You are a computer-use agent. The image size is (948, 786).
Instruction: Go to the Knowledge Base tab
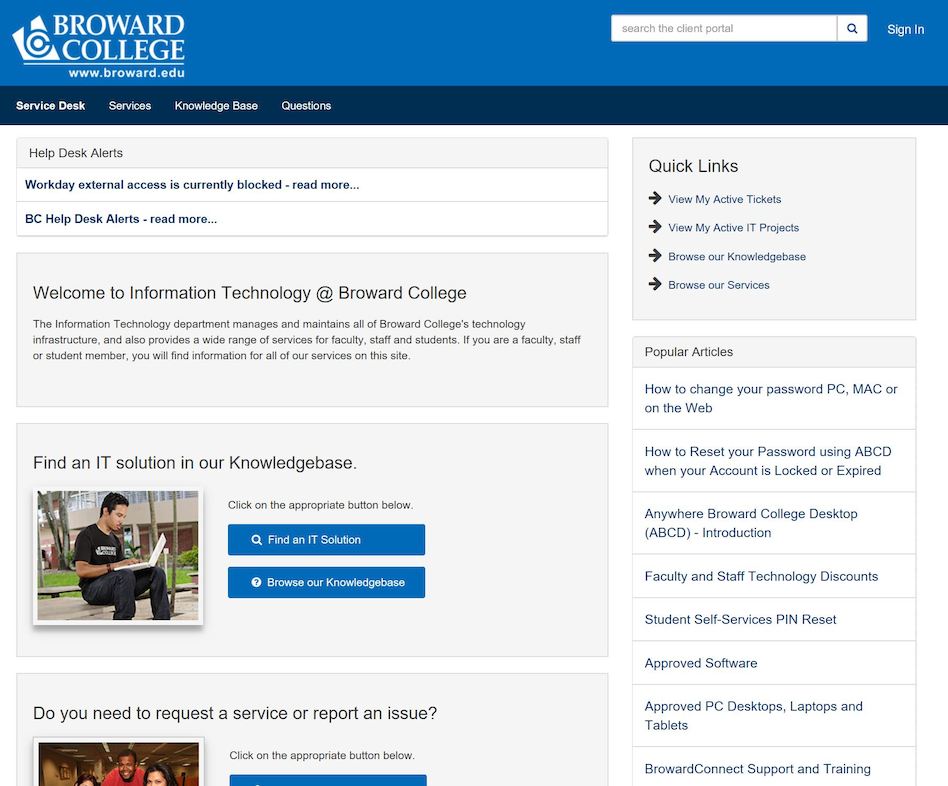pyautogui.click(x=216, y=105)
